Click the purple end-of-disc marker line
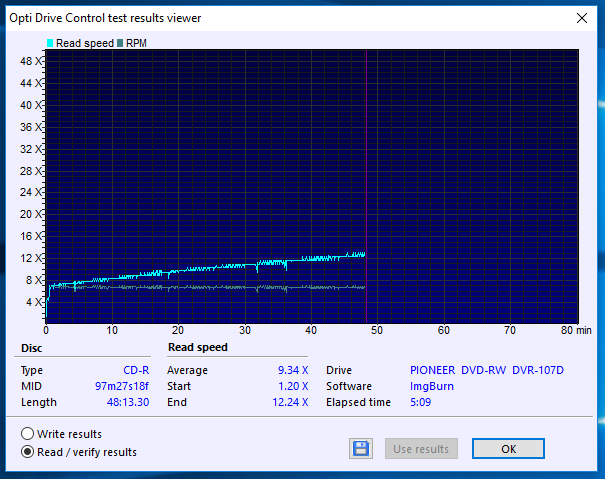 tap(366, 186)
